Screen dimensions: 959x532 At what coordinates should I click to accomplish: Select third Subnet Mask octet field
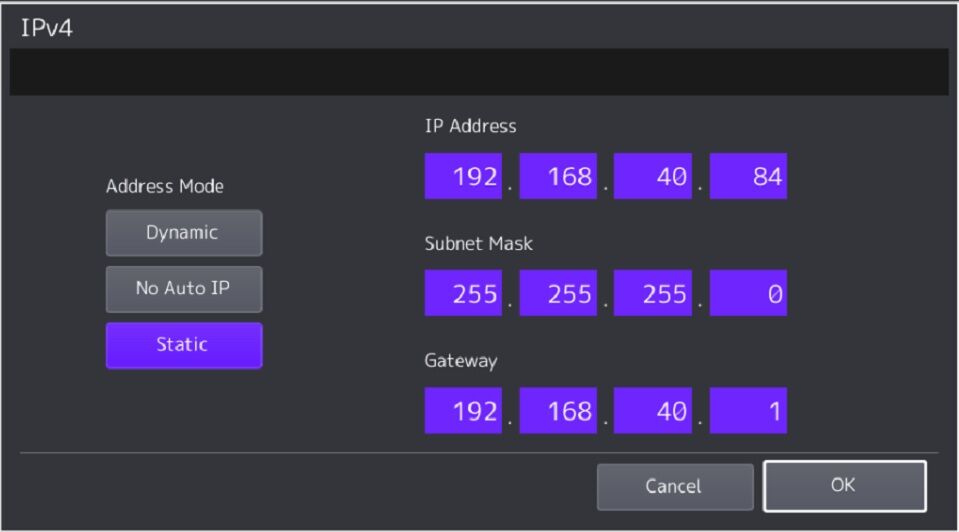[653, 293]
